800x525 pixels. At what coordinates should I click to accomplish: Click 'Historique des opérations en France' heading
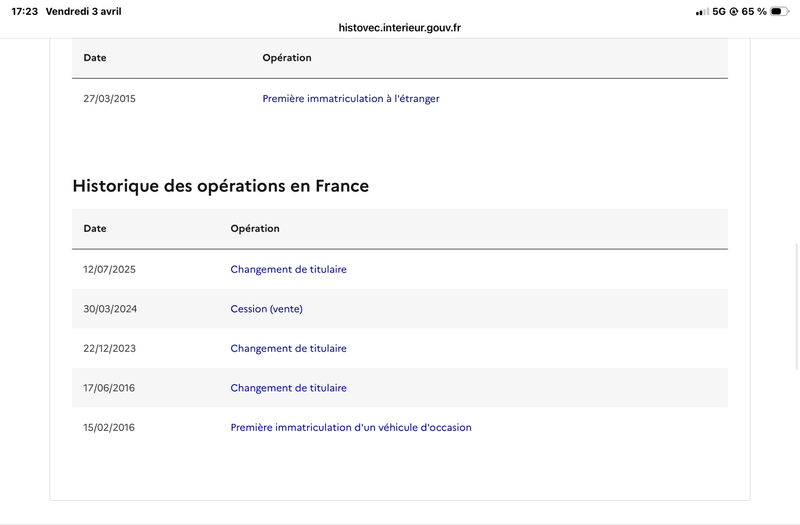(x=220, y=186)
